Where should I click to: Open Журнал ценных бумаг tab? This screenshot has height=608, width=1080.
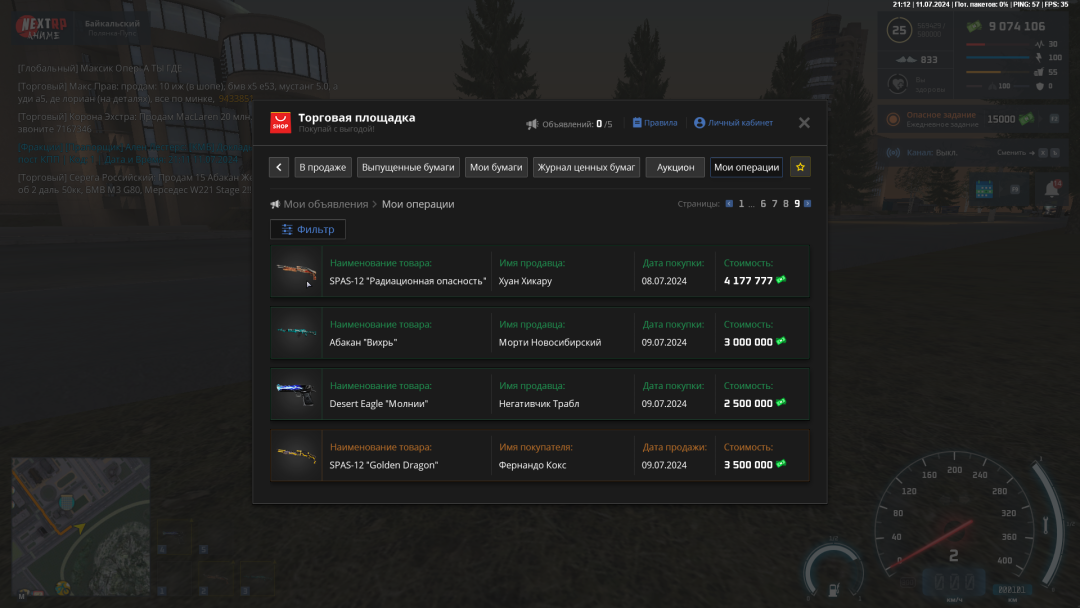click(586, 167)
